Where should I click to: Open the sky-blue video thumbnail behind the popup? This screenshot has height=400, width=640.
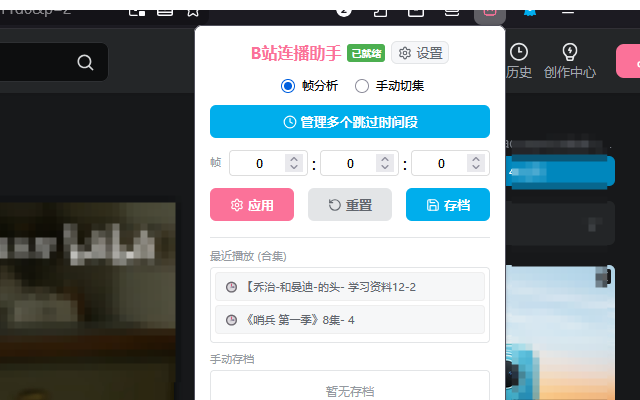[560, 333]
